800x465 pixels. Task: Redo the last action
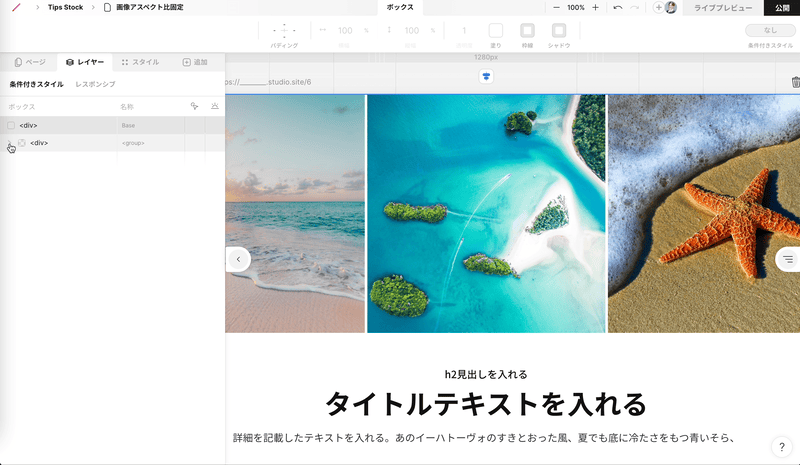click(634, 7)
